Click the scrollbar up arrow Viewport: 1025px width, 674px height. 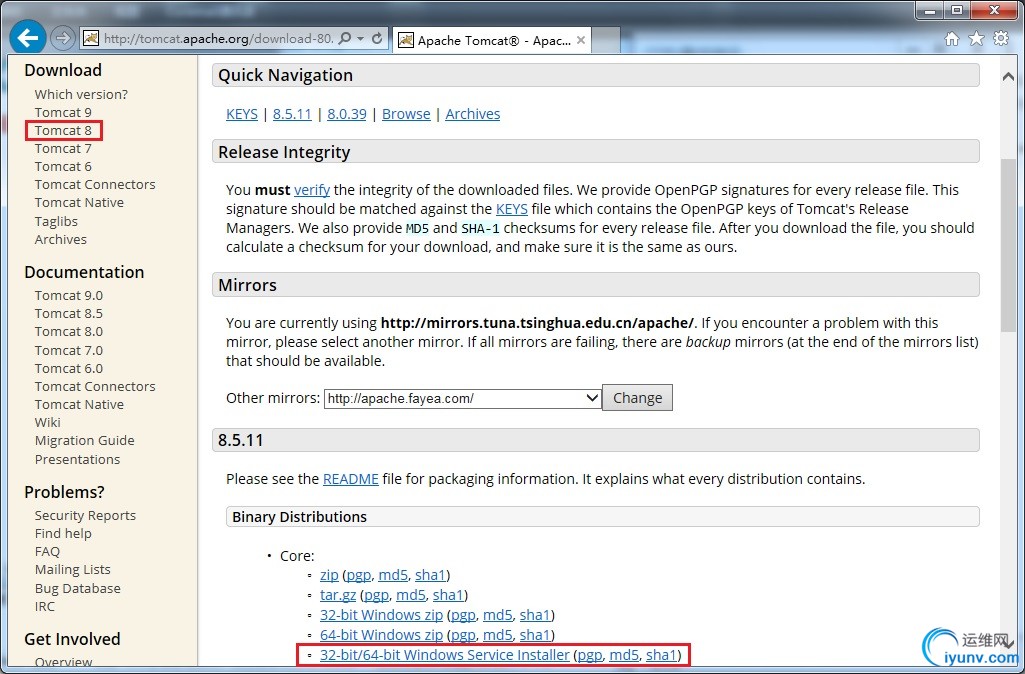(1008, 76)
